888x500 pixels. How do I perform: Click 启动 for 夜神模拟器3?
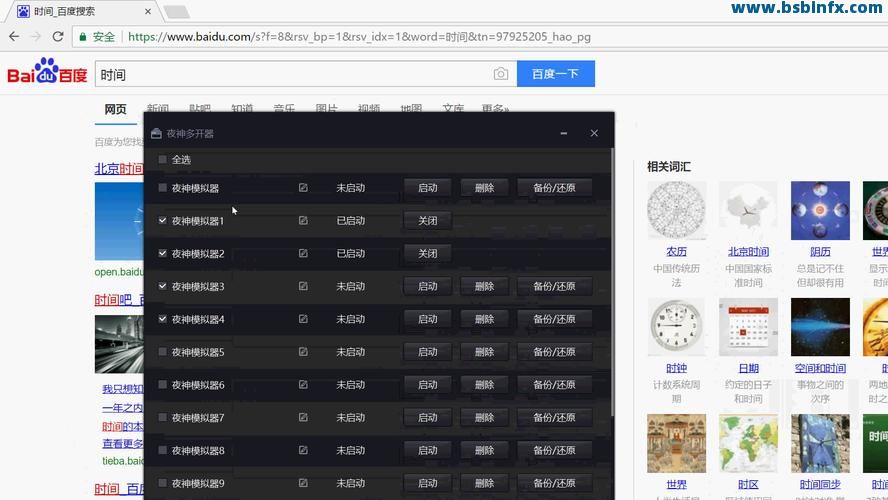428,286
